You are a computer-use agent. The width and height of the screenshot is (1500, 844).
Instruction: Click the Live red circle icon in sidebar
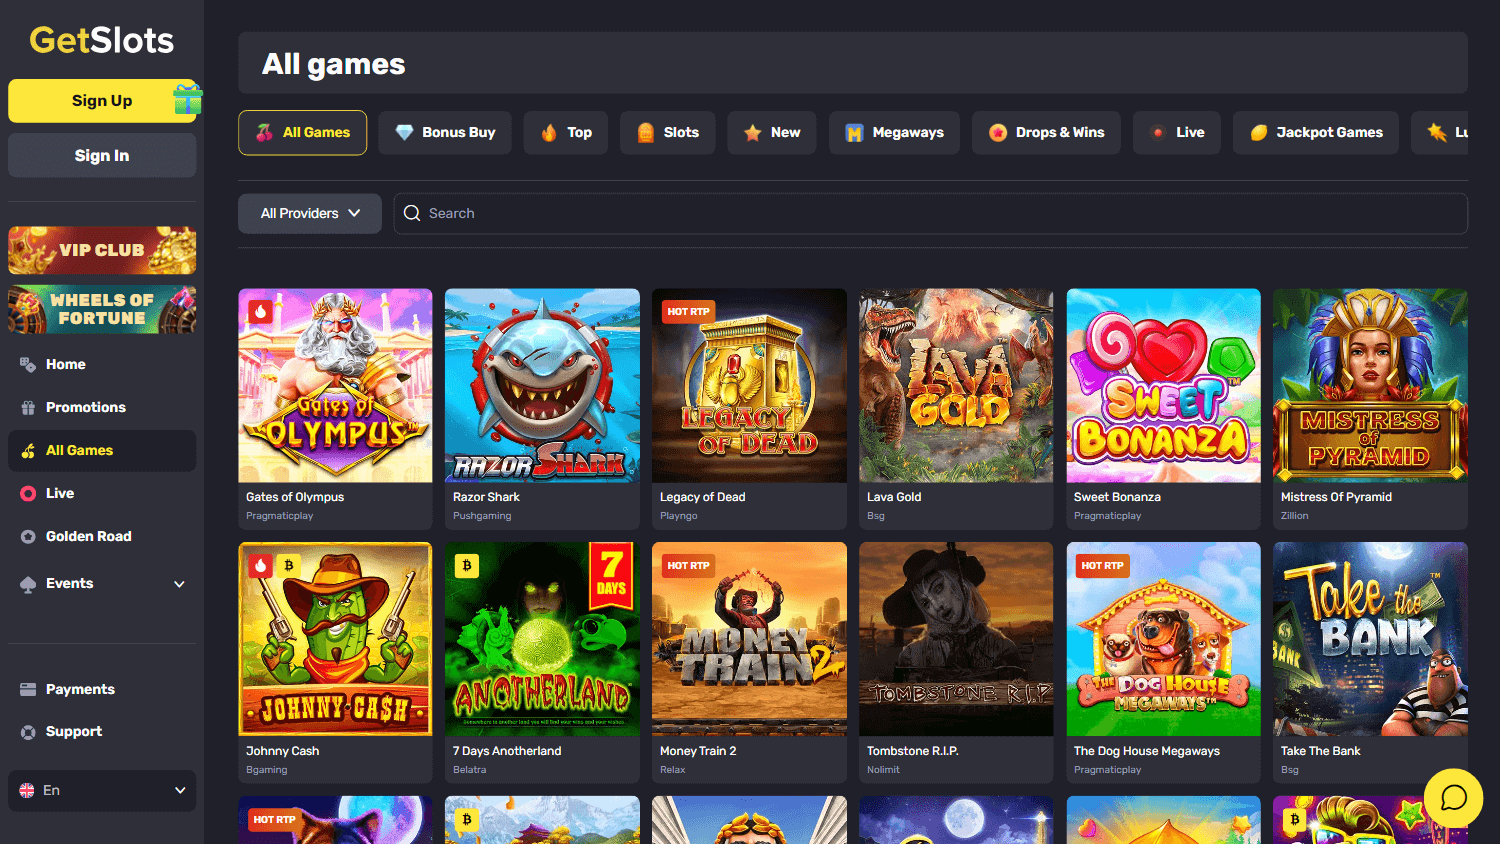tap(28, 494)
